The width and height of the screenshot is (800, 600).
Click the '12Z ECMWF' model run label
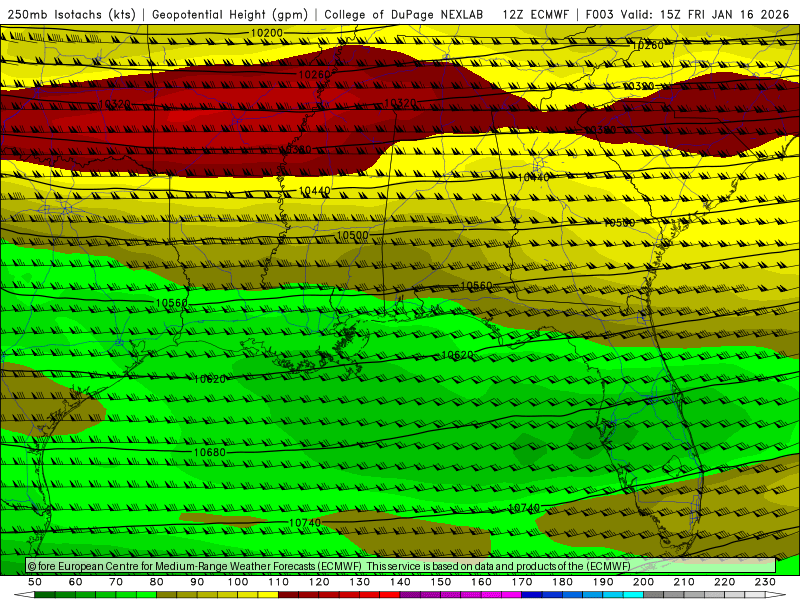tap(535, 14)
